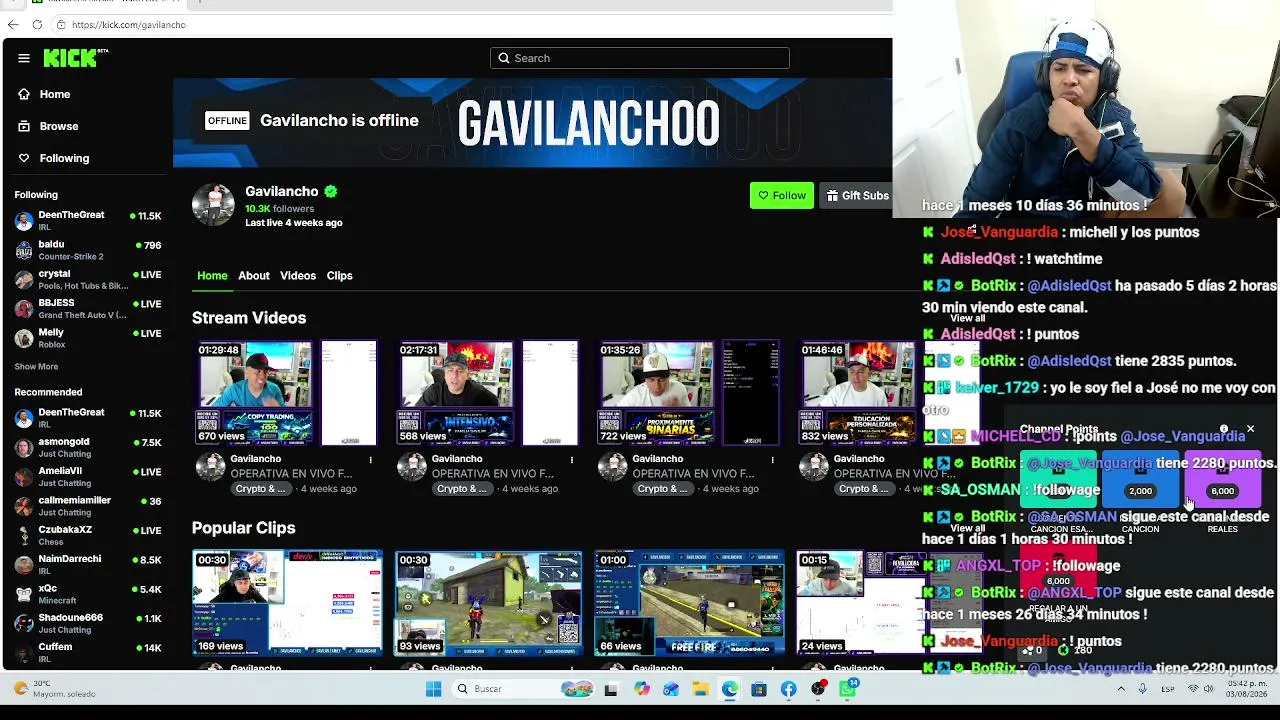
Task: Reload the page with the refresh icon
Action: (37, 24)
